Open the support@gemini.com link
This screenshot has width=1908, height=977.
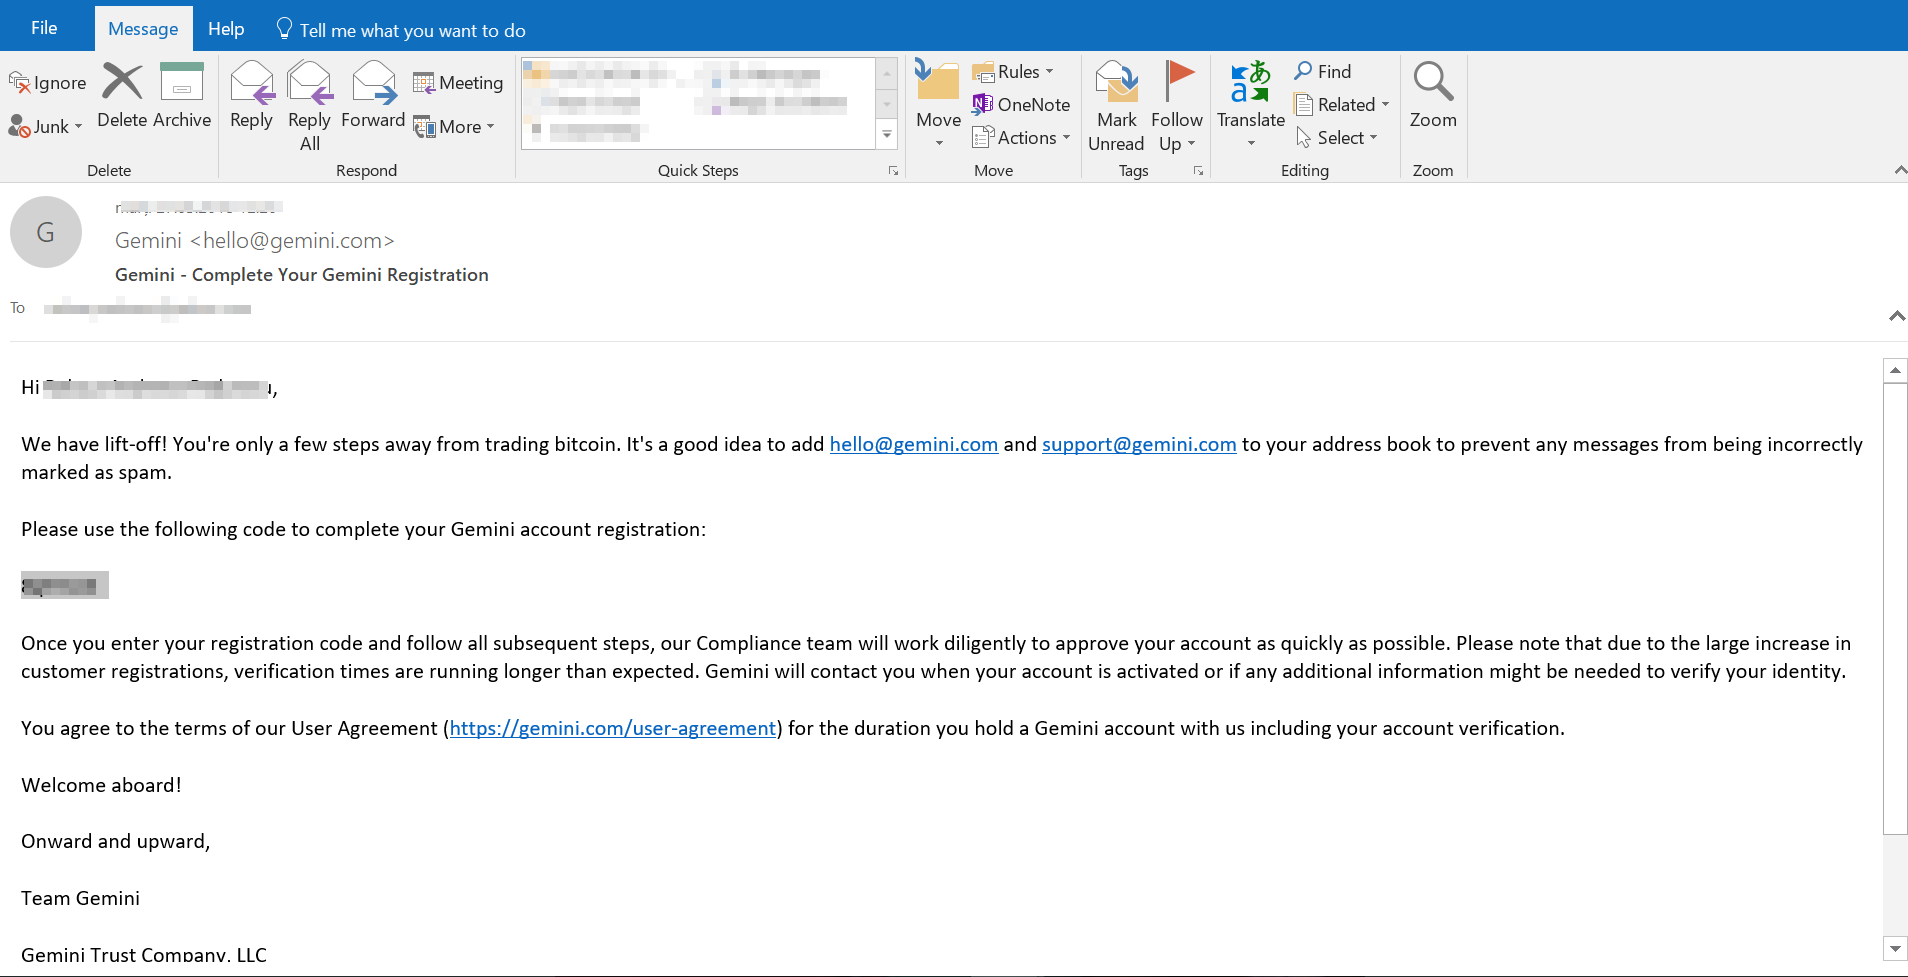click(1139, 444)
